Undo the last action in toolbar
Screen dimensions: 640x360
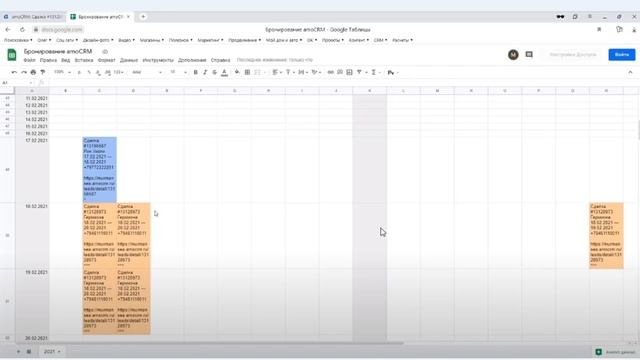click(14, 72)
